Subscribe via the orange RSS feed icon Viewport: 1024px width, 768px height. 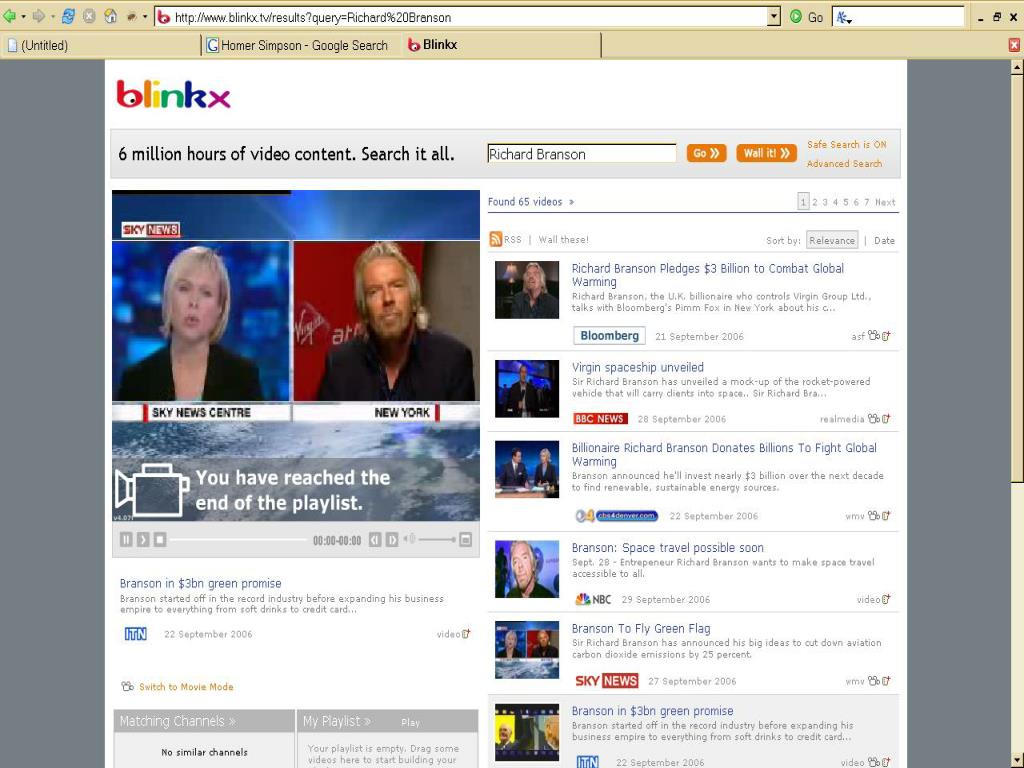[496, 239]
